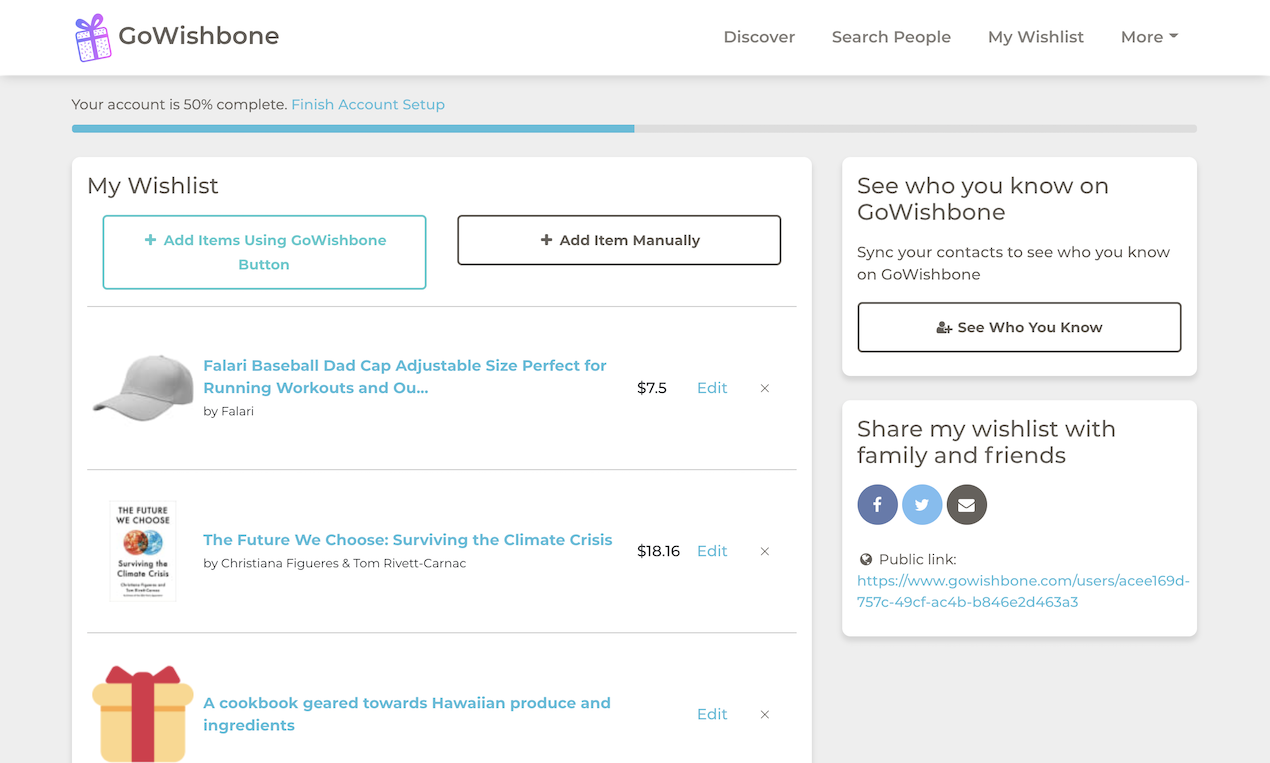
Task: Open Hawaiian cookbook title link
Action: pyautogui.click(x=407, y=714)
